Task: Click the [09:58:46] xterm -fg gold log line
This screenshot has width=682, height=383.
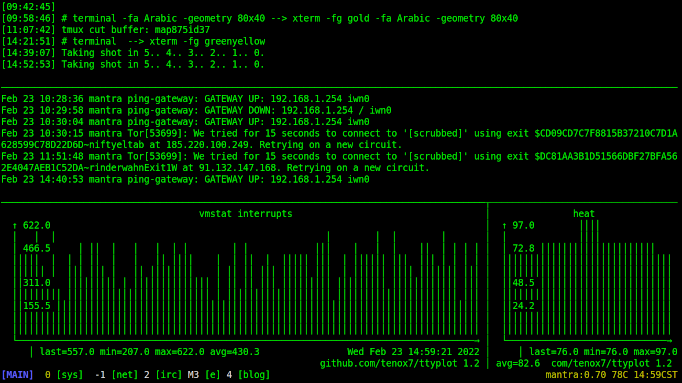Action: point(260,19)
